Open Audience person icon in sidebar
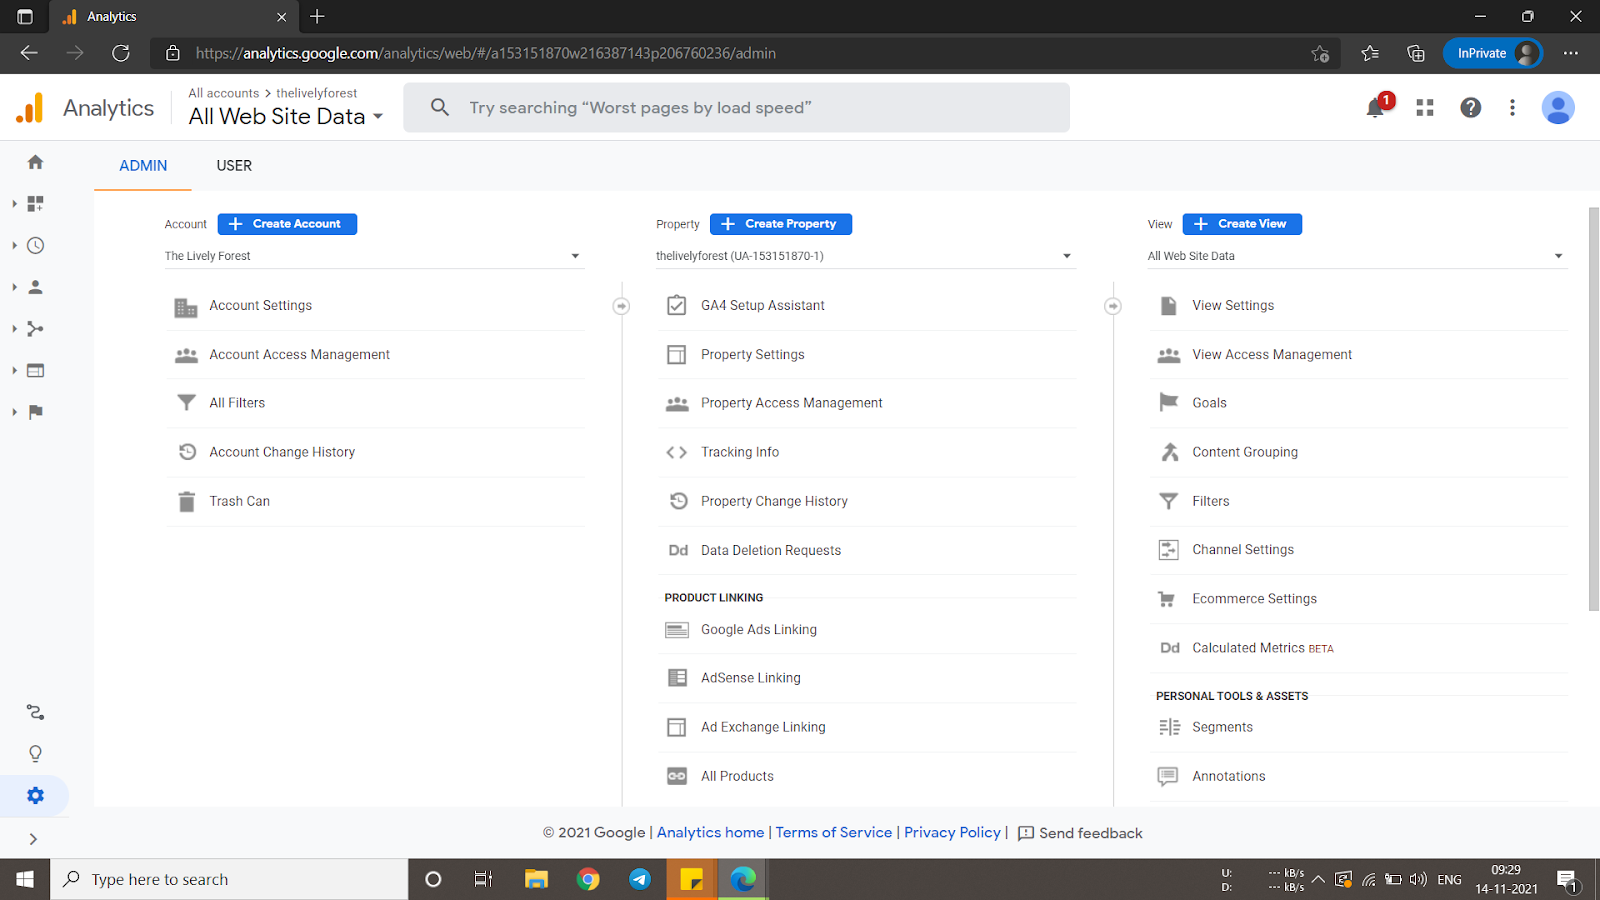1600x900 pixels. tap(35, 287)
